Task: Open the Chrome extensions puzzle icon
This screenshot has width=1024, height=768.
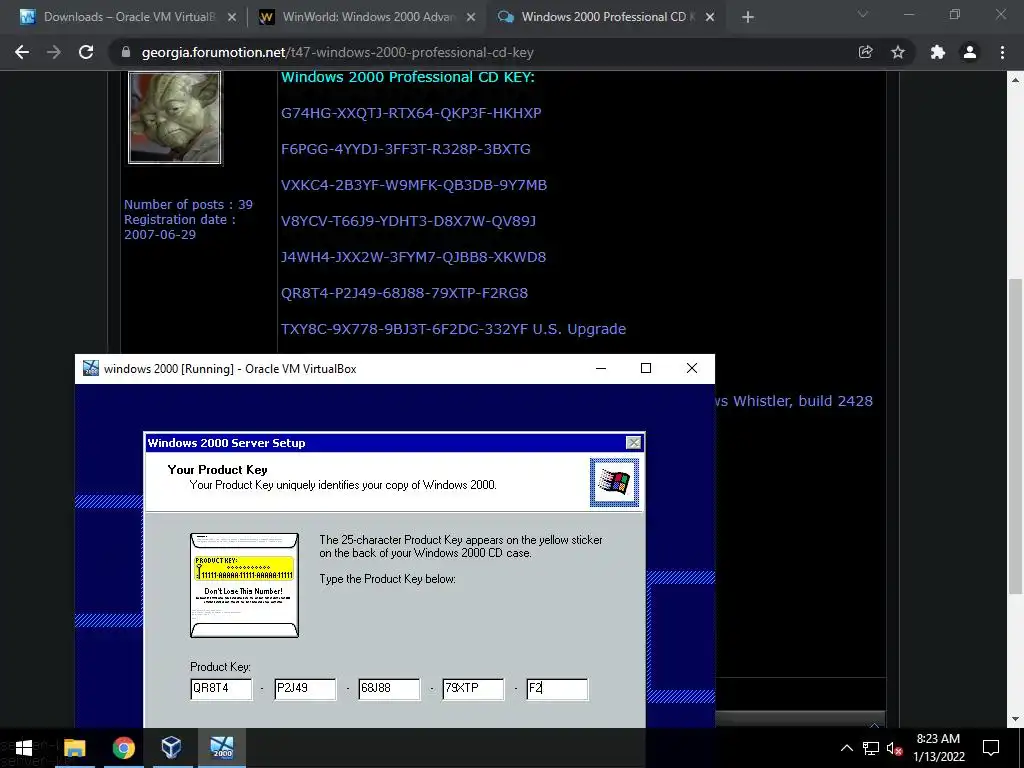Action: click(938, 52)
